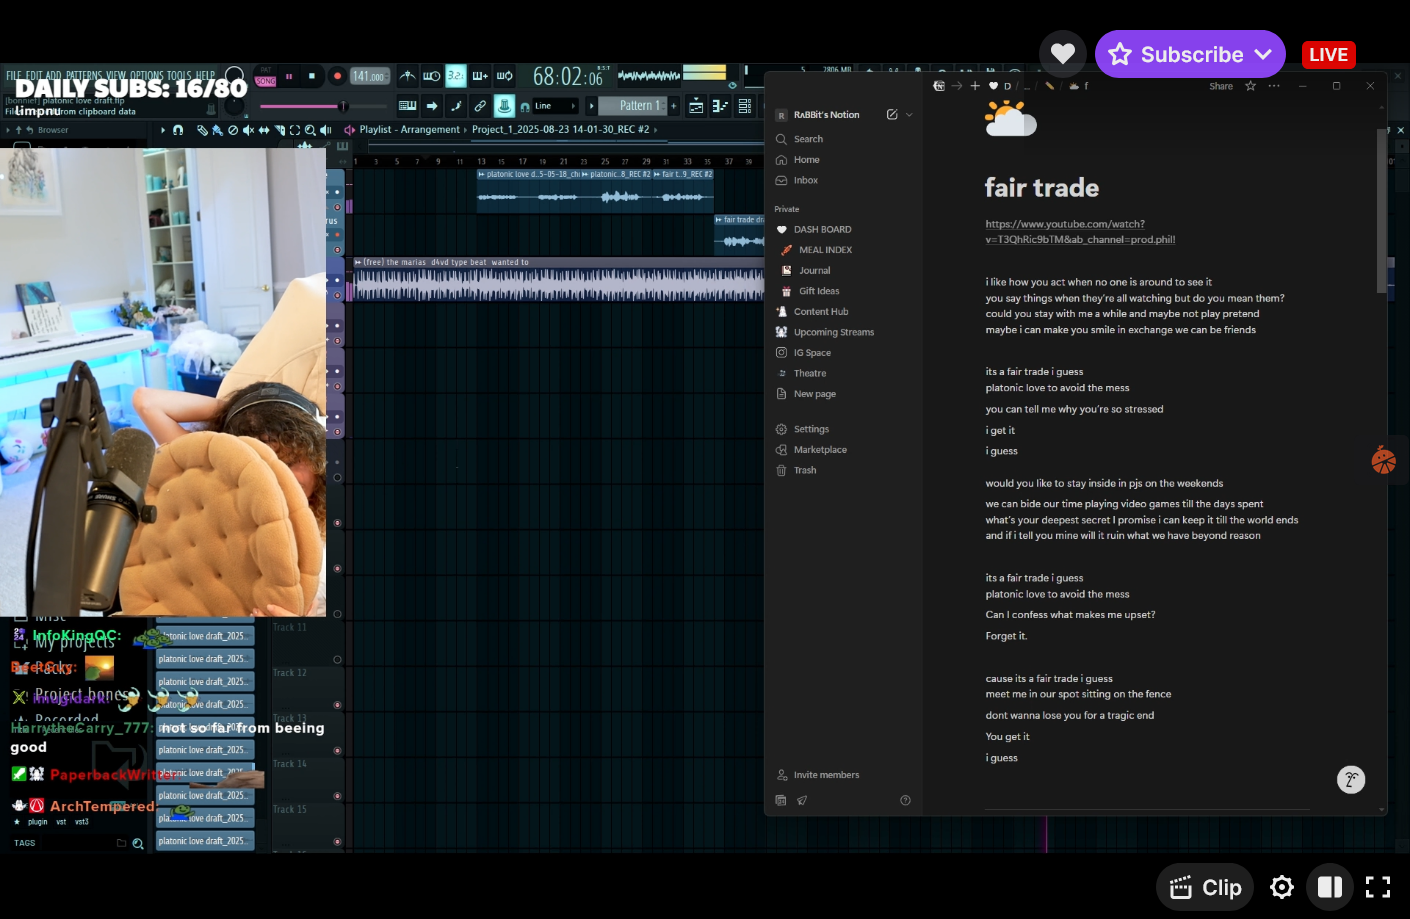Toggle the countdown before recording button
This screenshot has height=919, width=1410.
click(455, 76)
